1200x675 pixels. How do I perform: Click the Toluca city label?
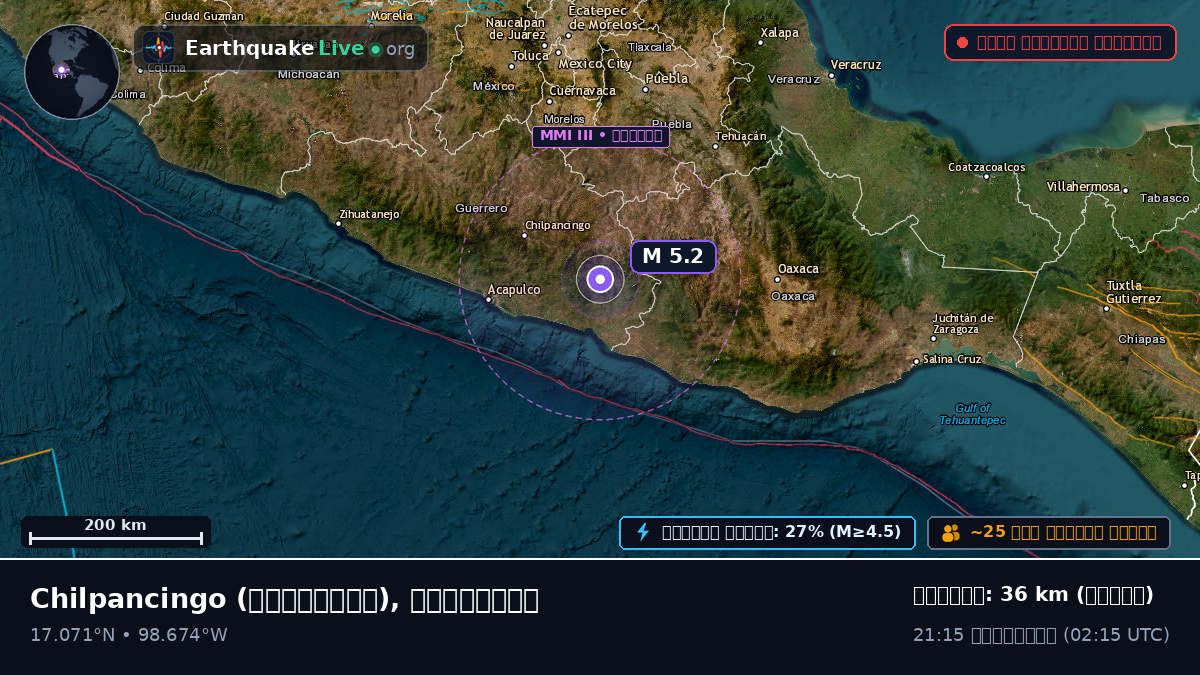click(x=530, y=56)
